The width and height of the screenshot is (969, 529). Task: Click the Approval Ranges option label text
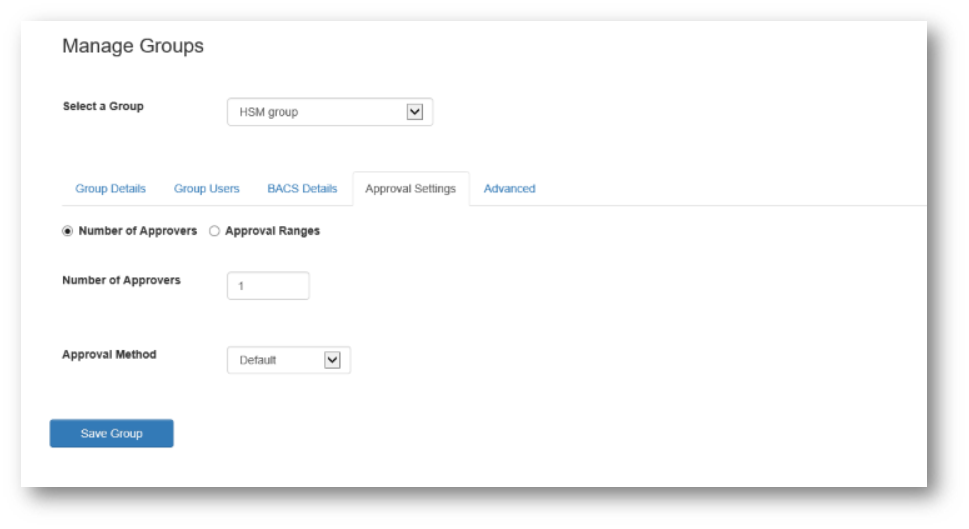click(273, 231)
